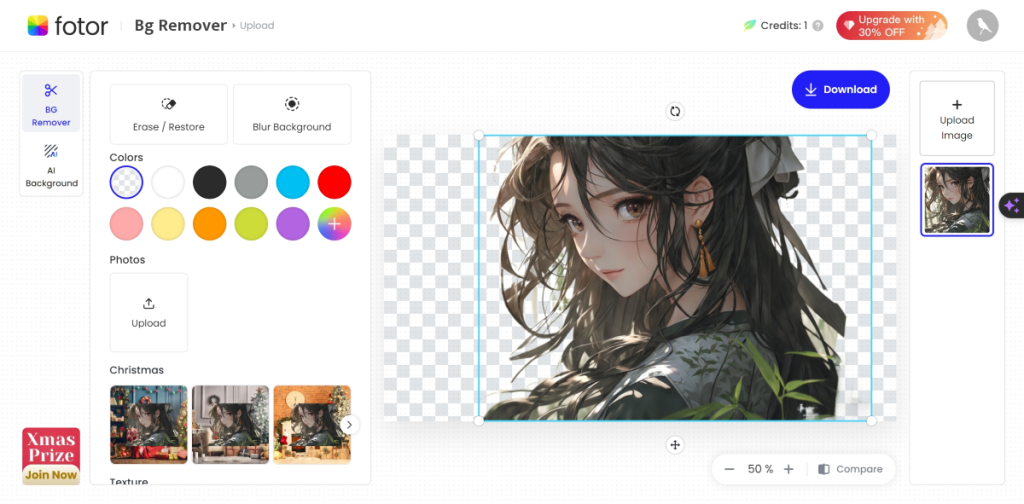Image resolution: width=1024 pixels, height=504 pixels.
Task: Show more Christmas backgrounds with the arrow
Action: pos(349,425)
